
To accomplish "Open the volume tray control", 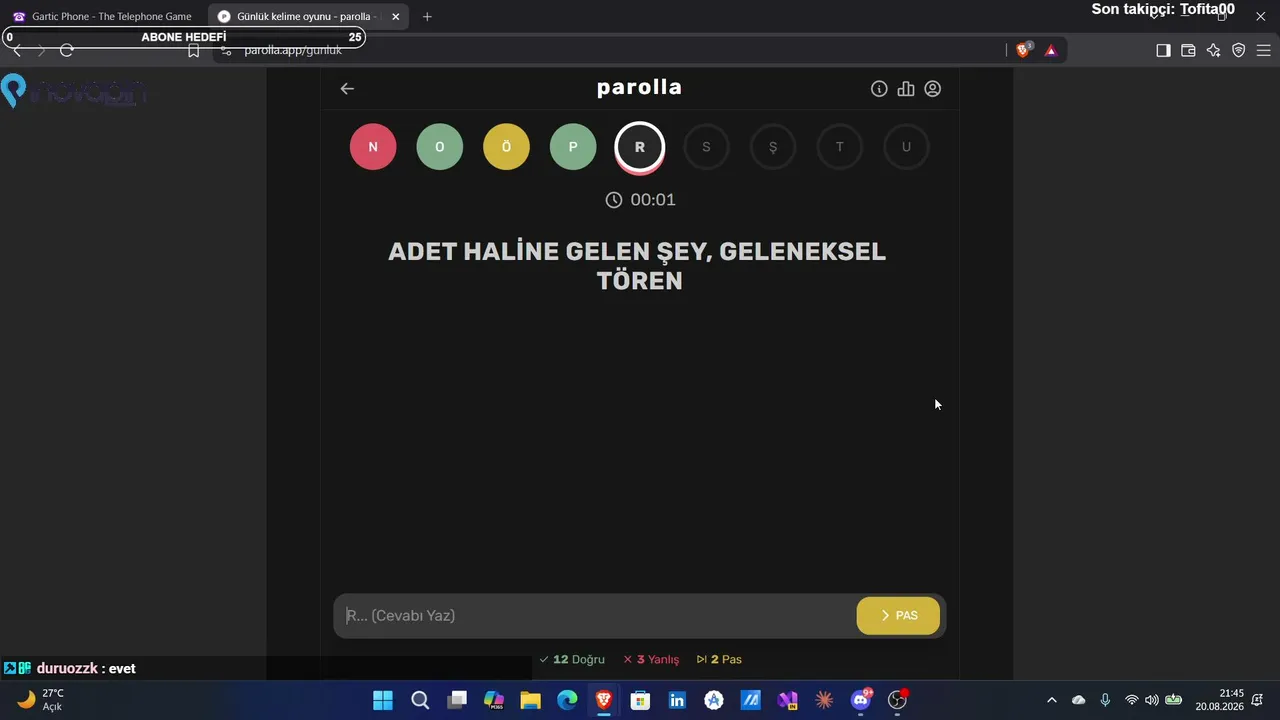I will (1152, 700).
